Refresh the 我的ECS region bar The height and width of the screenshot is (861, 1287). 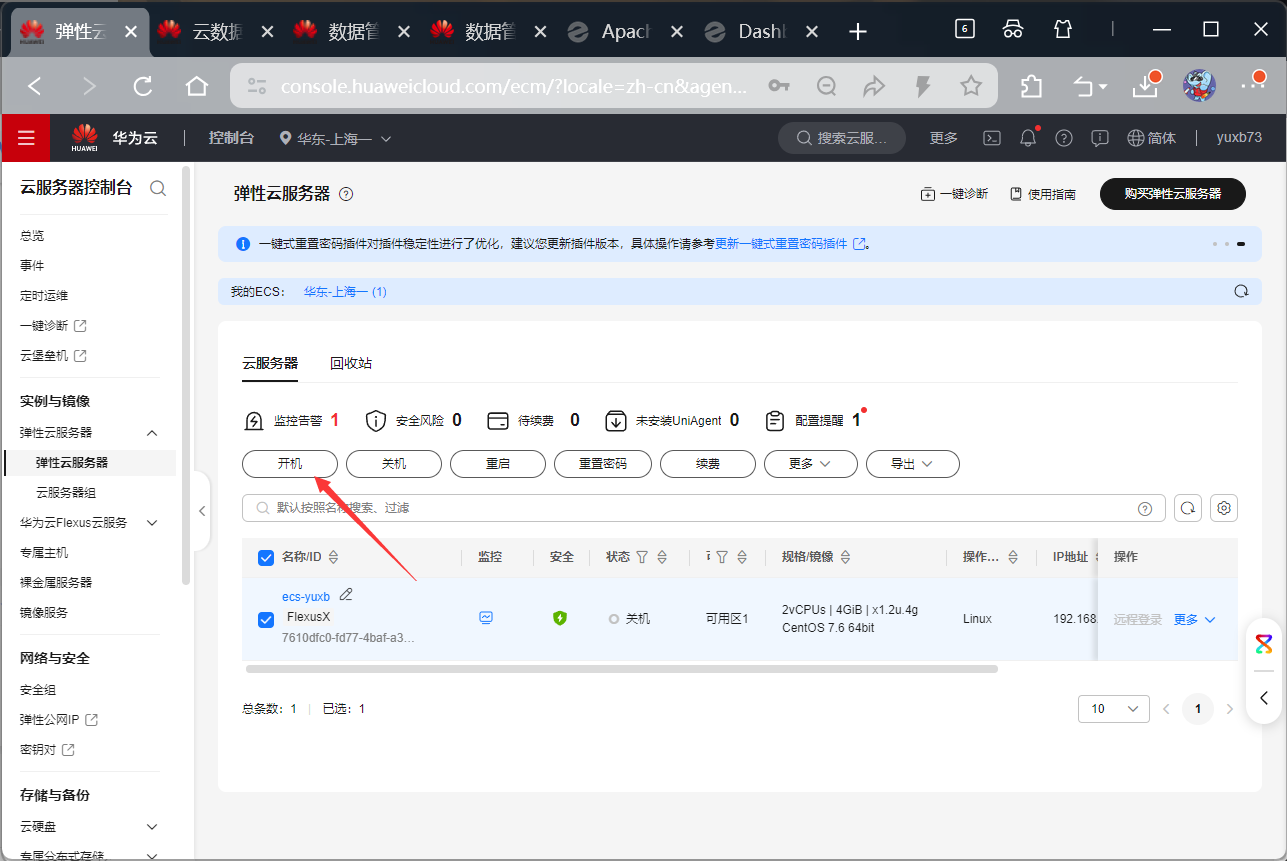pos(1241,292)
